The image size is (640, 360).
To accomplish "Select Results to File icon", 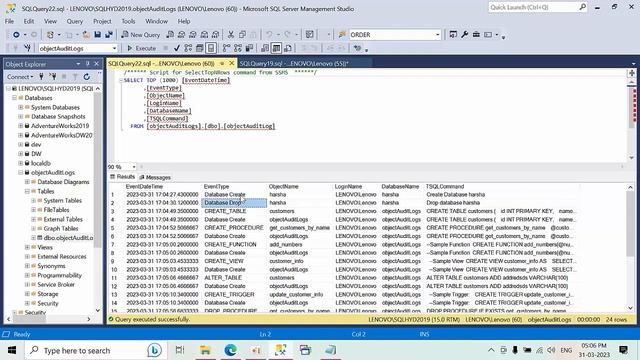I will point(288,48).
